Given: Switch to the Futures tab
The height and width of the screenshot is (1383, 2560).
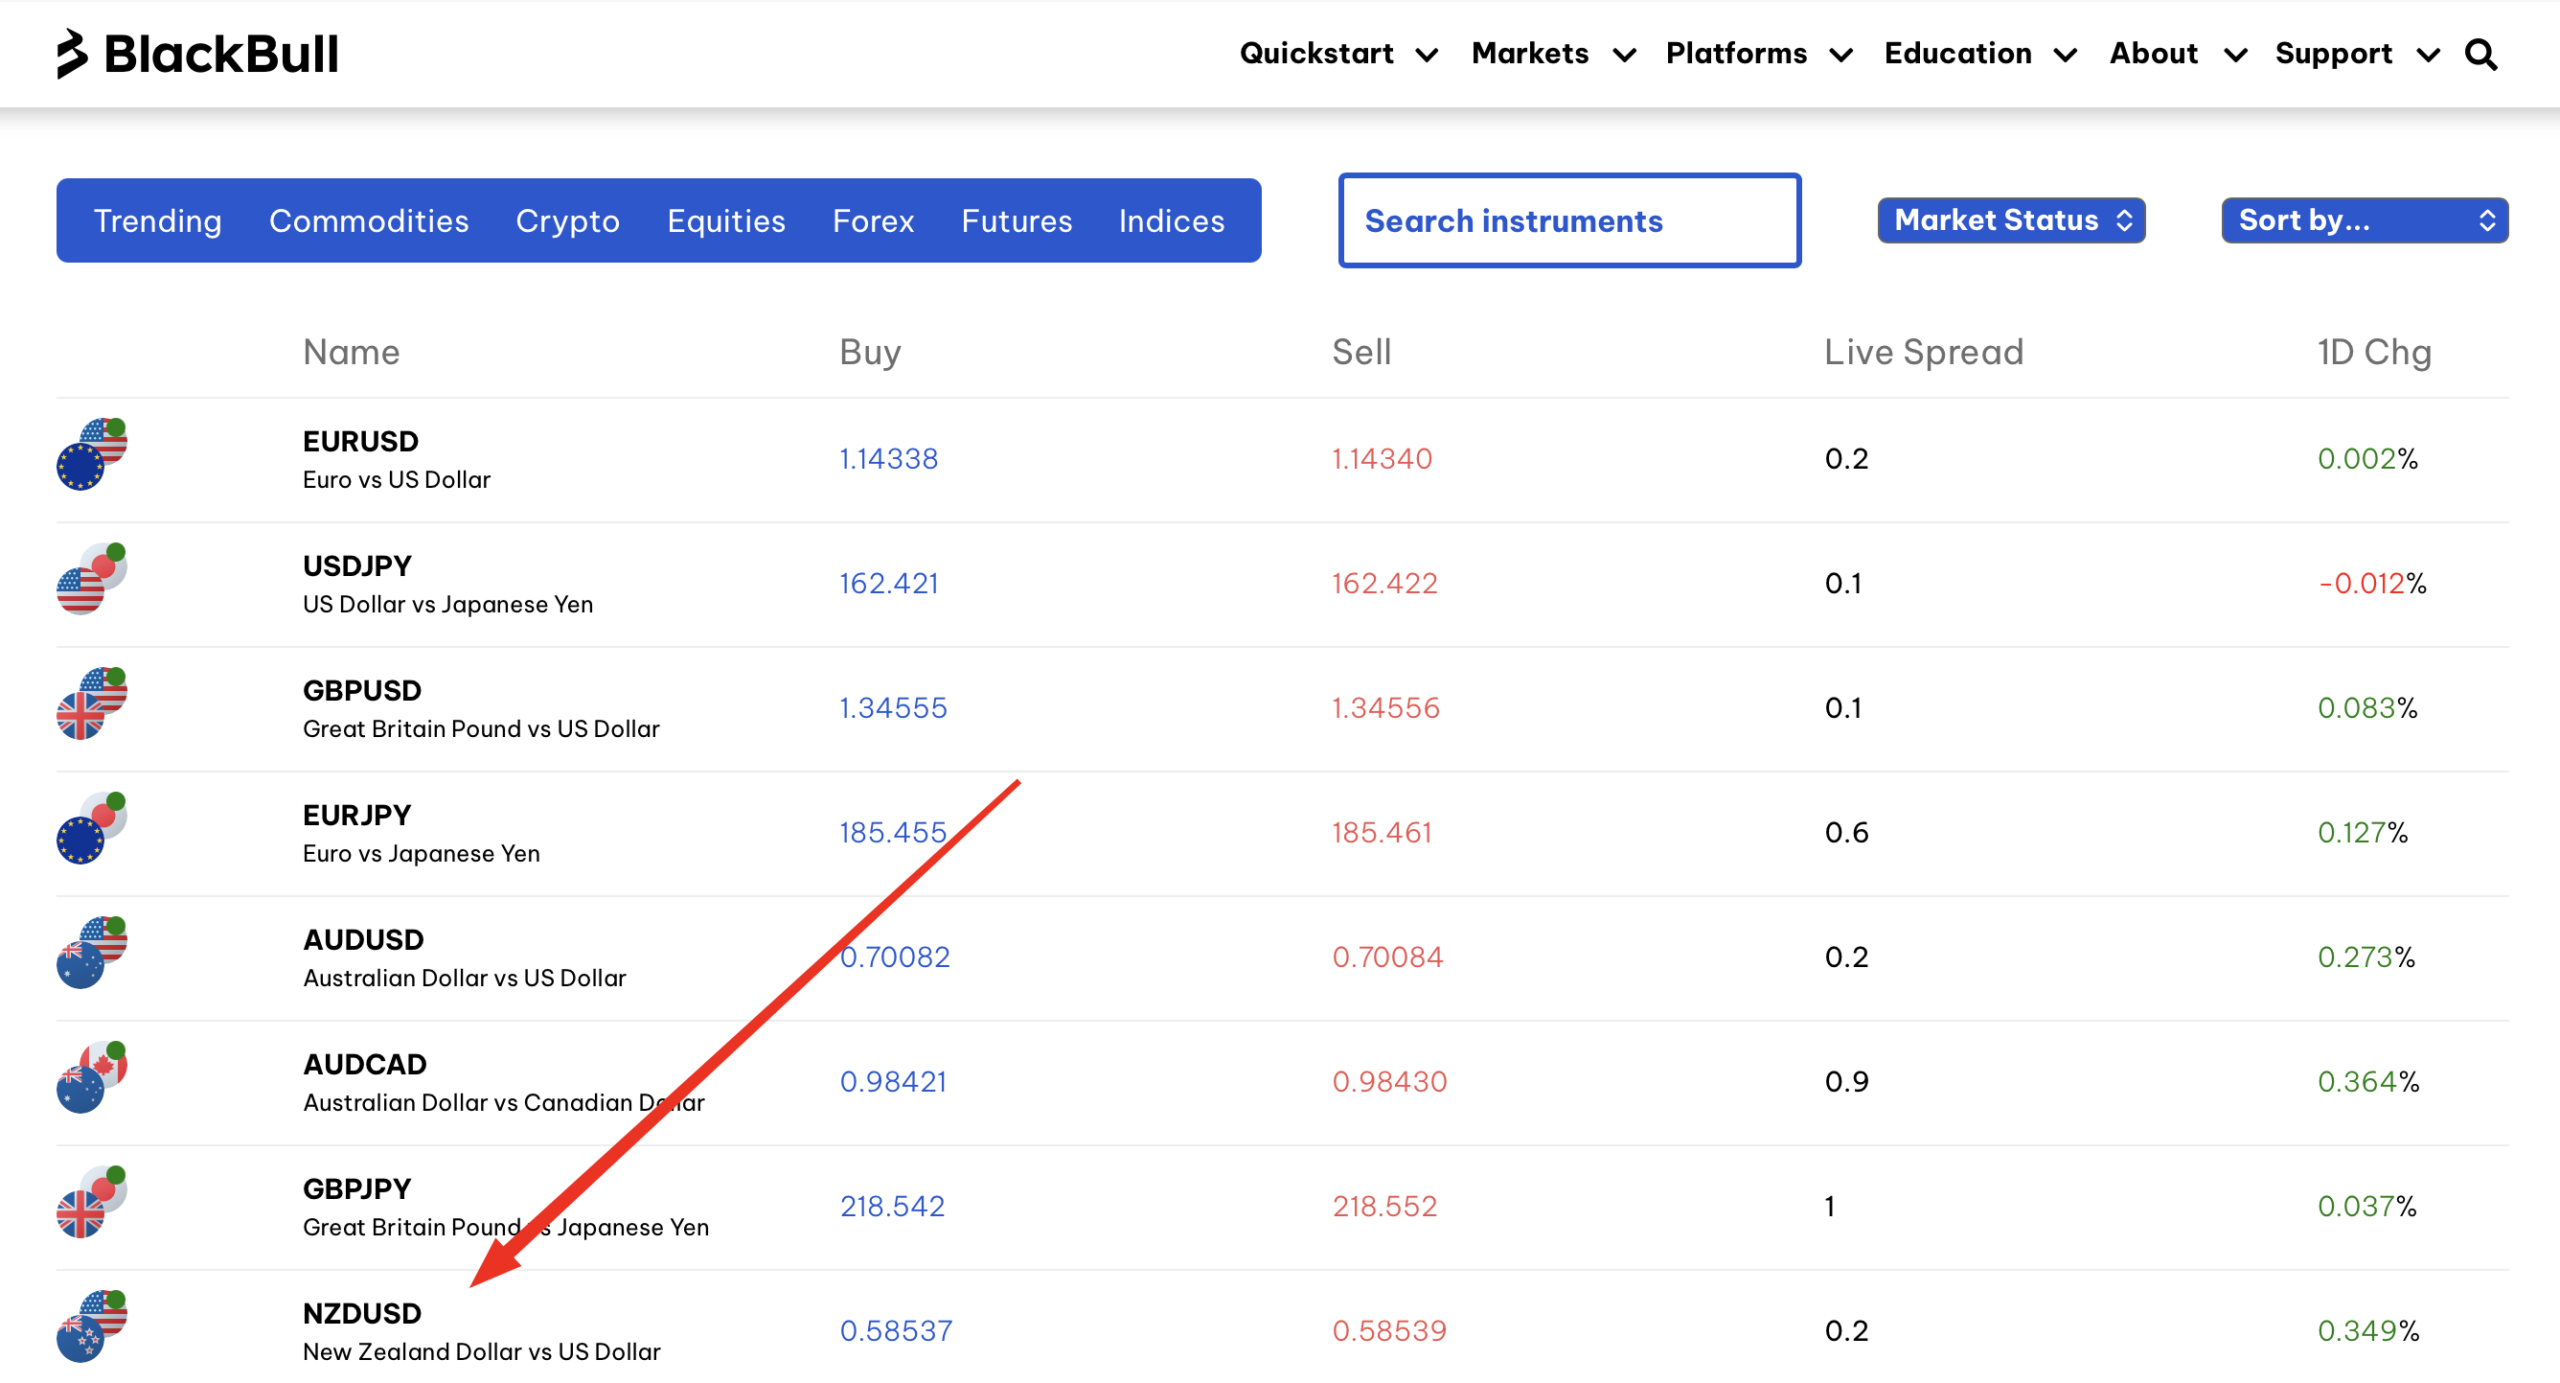Looking at the screenshot, I should tap(1016, 221).
